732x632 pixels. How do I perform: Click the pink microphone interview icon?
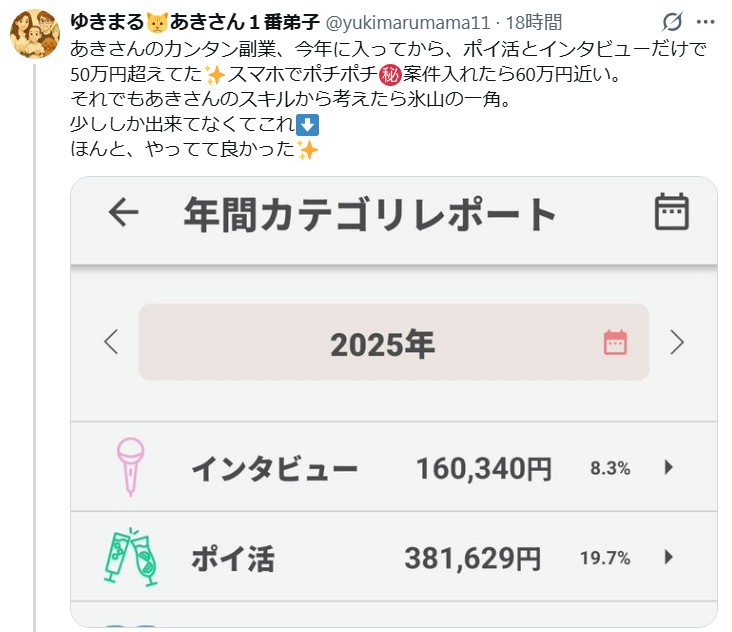(131, 466)
